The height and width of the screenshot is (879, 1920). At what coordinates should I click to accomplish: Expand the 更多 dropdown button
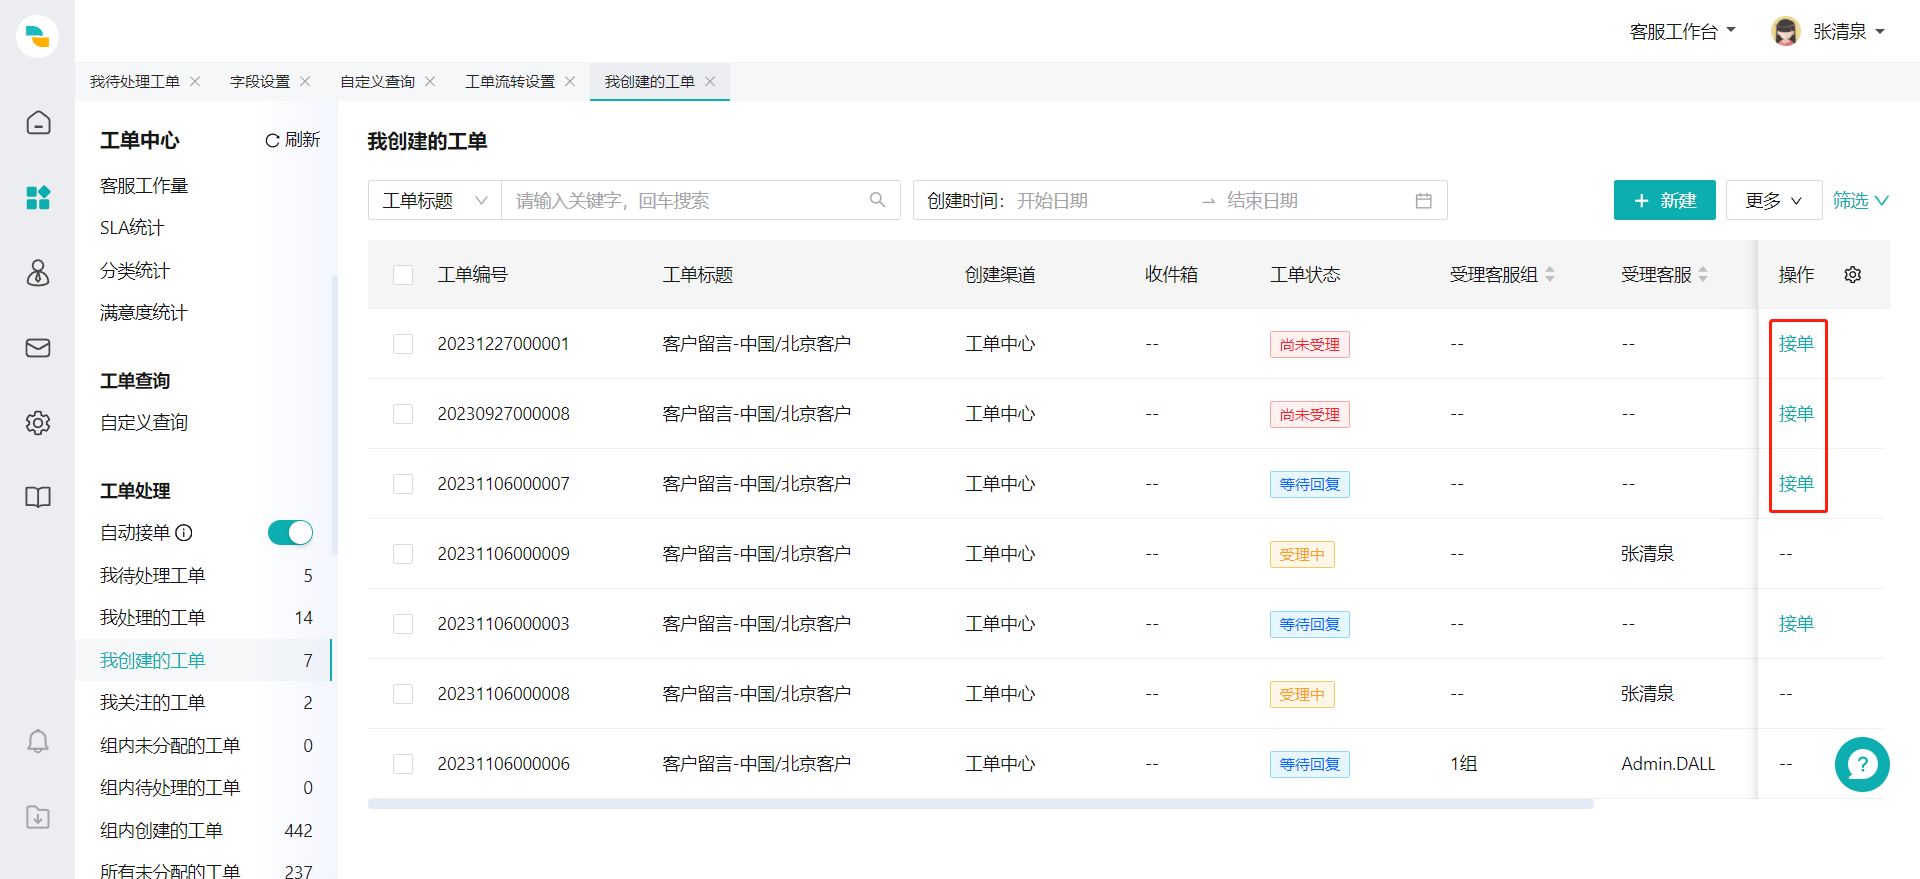click(1774, 200)
